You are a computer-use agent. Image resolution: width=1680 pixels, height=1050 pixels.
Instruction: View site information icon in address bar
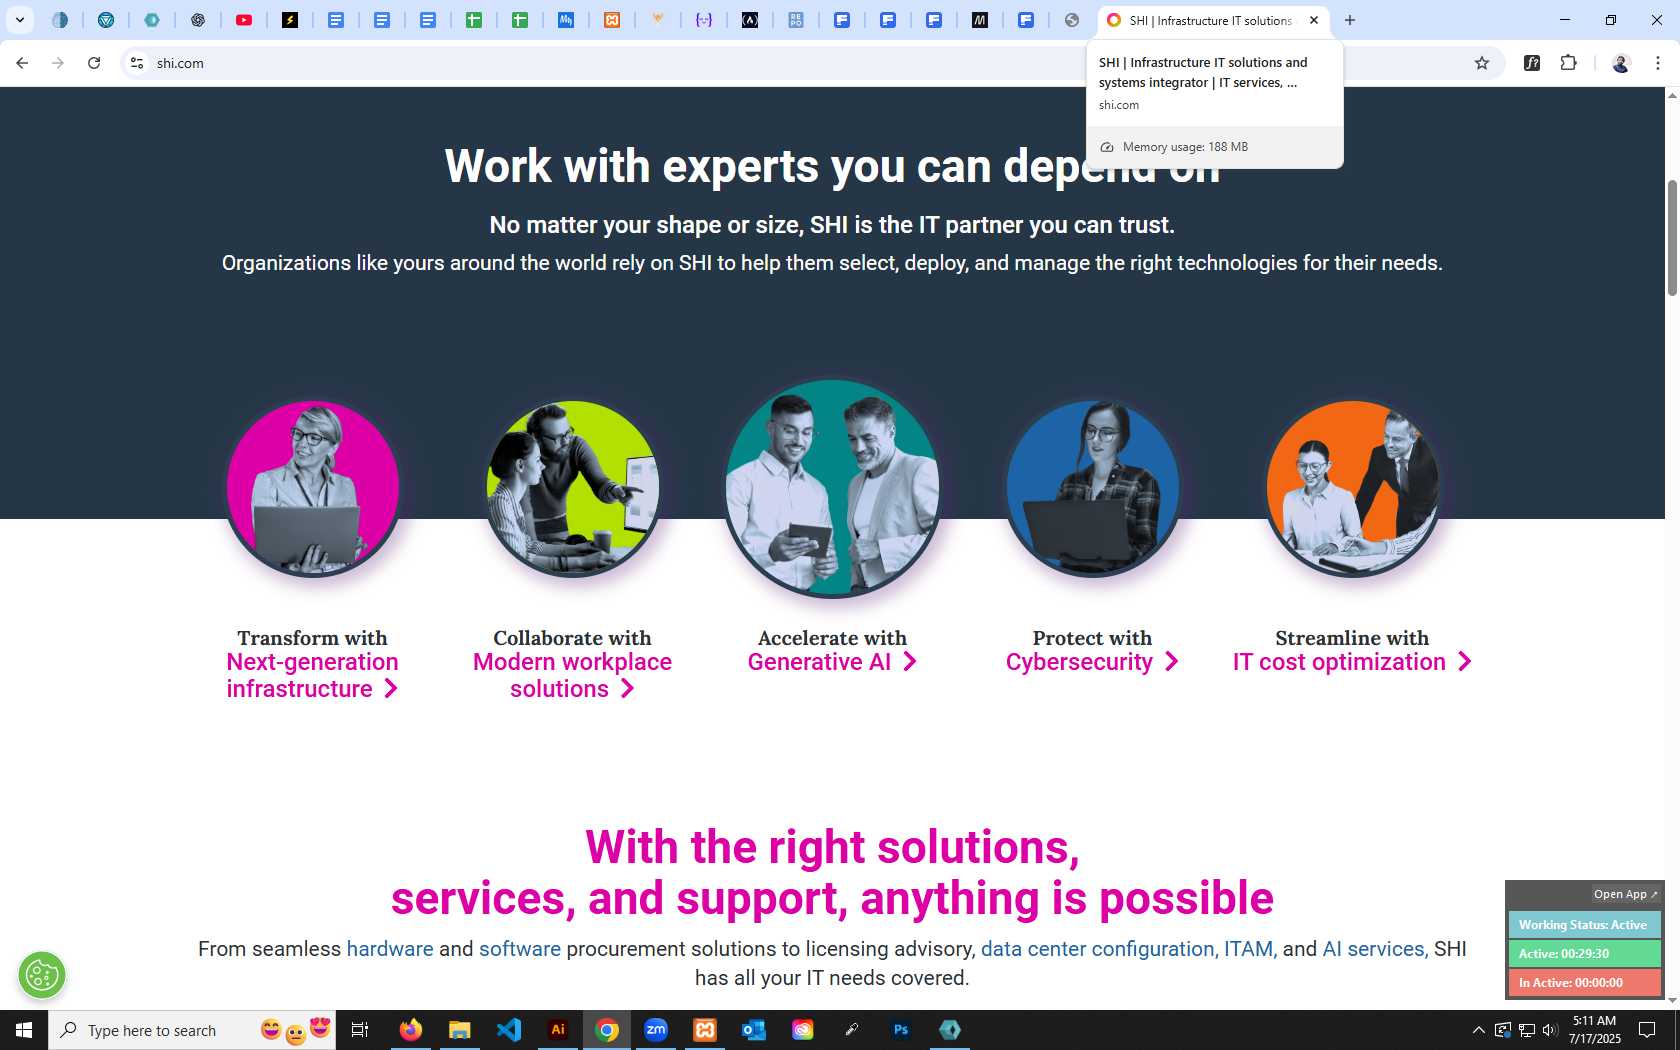pos(137,63)
